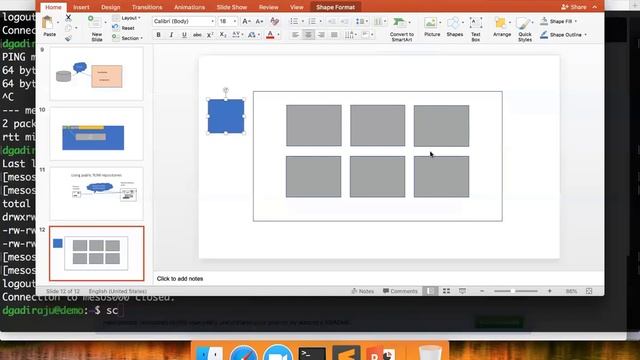The image size is (640, 360).
Task: Increase the font size
Action: 246,21
